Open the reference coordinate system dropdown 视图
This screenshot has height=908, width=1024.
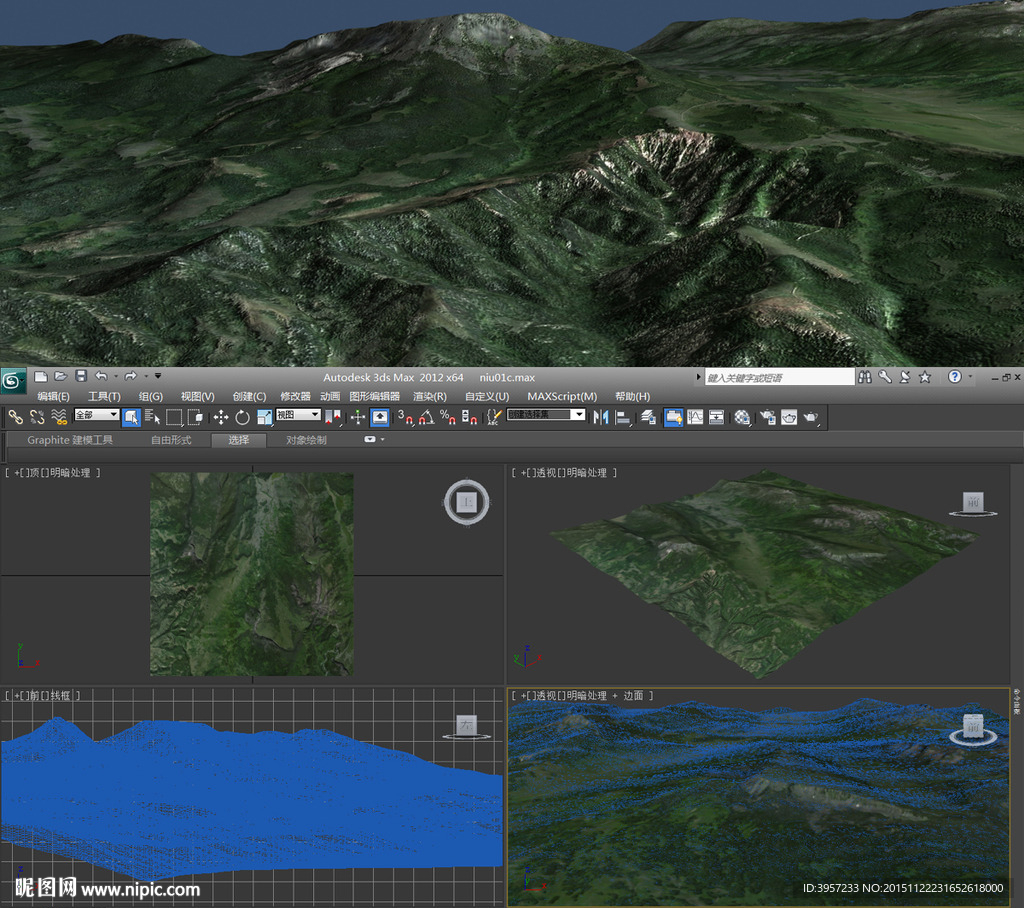(298, 415)
